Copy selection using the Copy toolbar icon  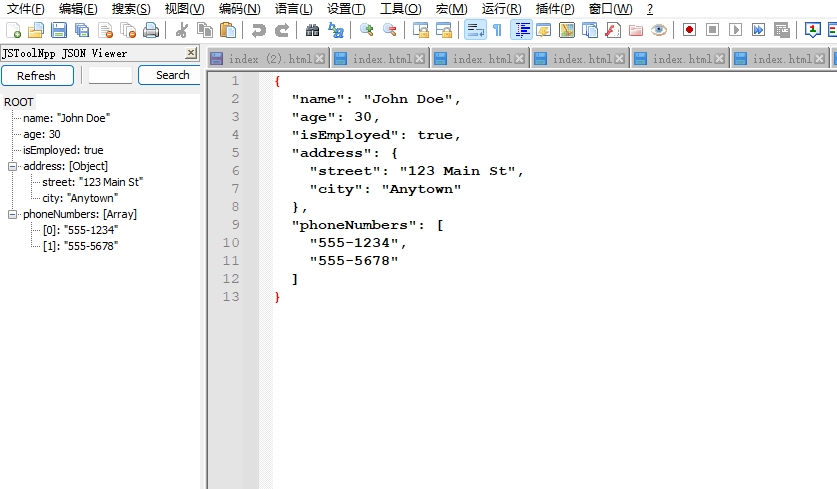point(205,30)
